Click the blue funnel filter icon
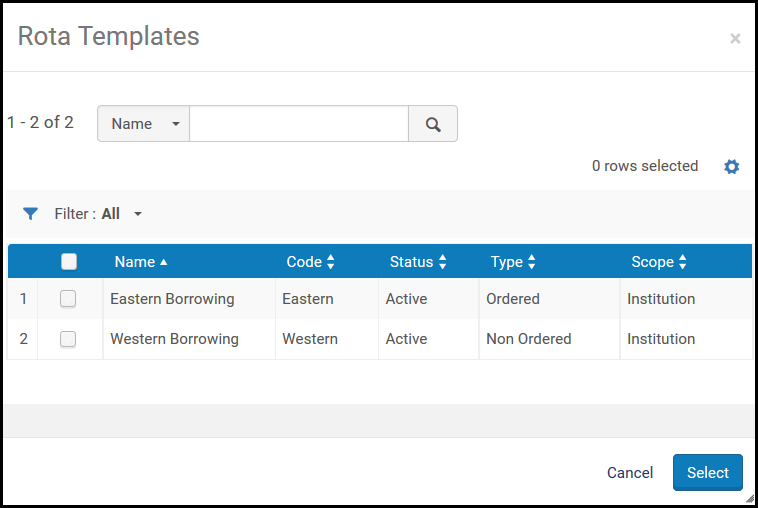Viewport: 758px width, 508px height. click(x=31, y=214)
